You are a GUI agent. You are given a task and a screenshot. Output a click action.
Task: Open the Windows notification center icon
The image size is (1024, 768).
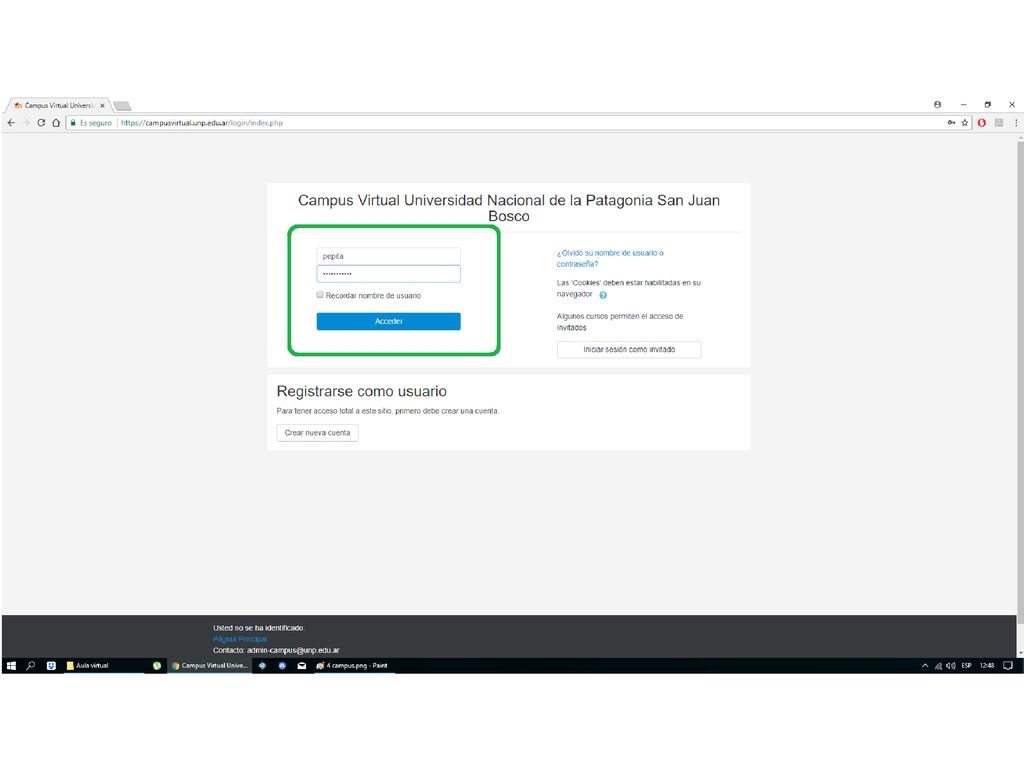[1008, 665]
